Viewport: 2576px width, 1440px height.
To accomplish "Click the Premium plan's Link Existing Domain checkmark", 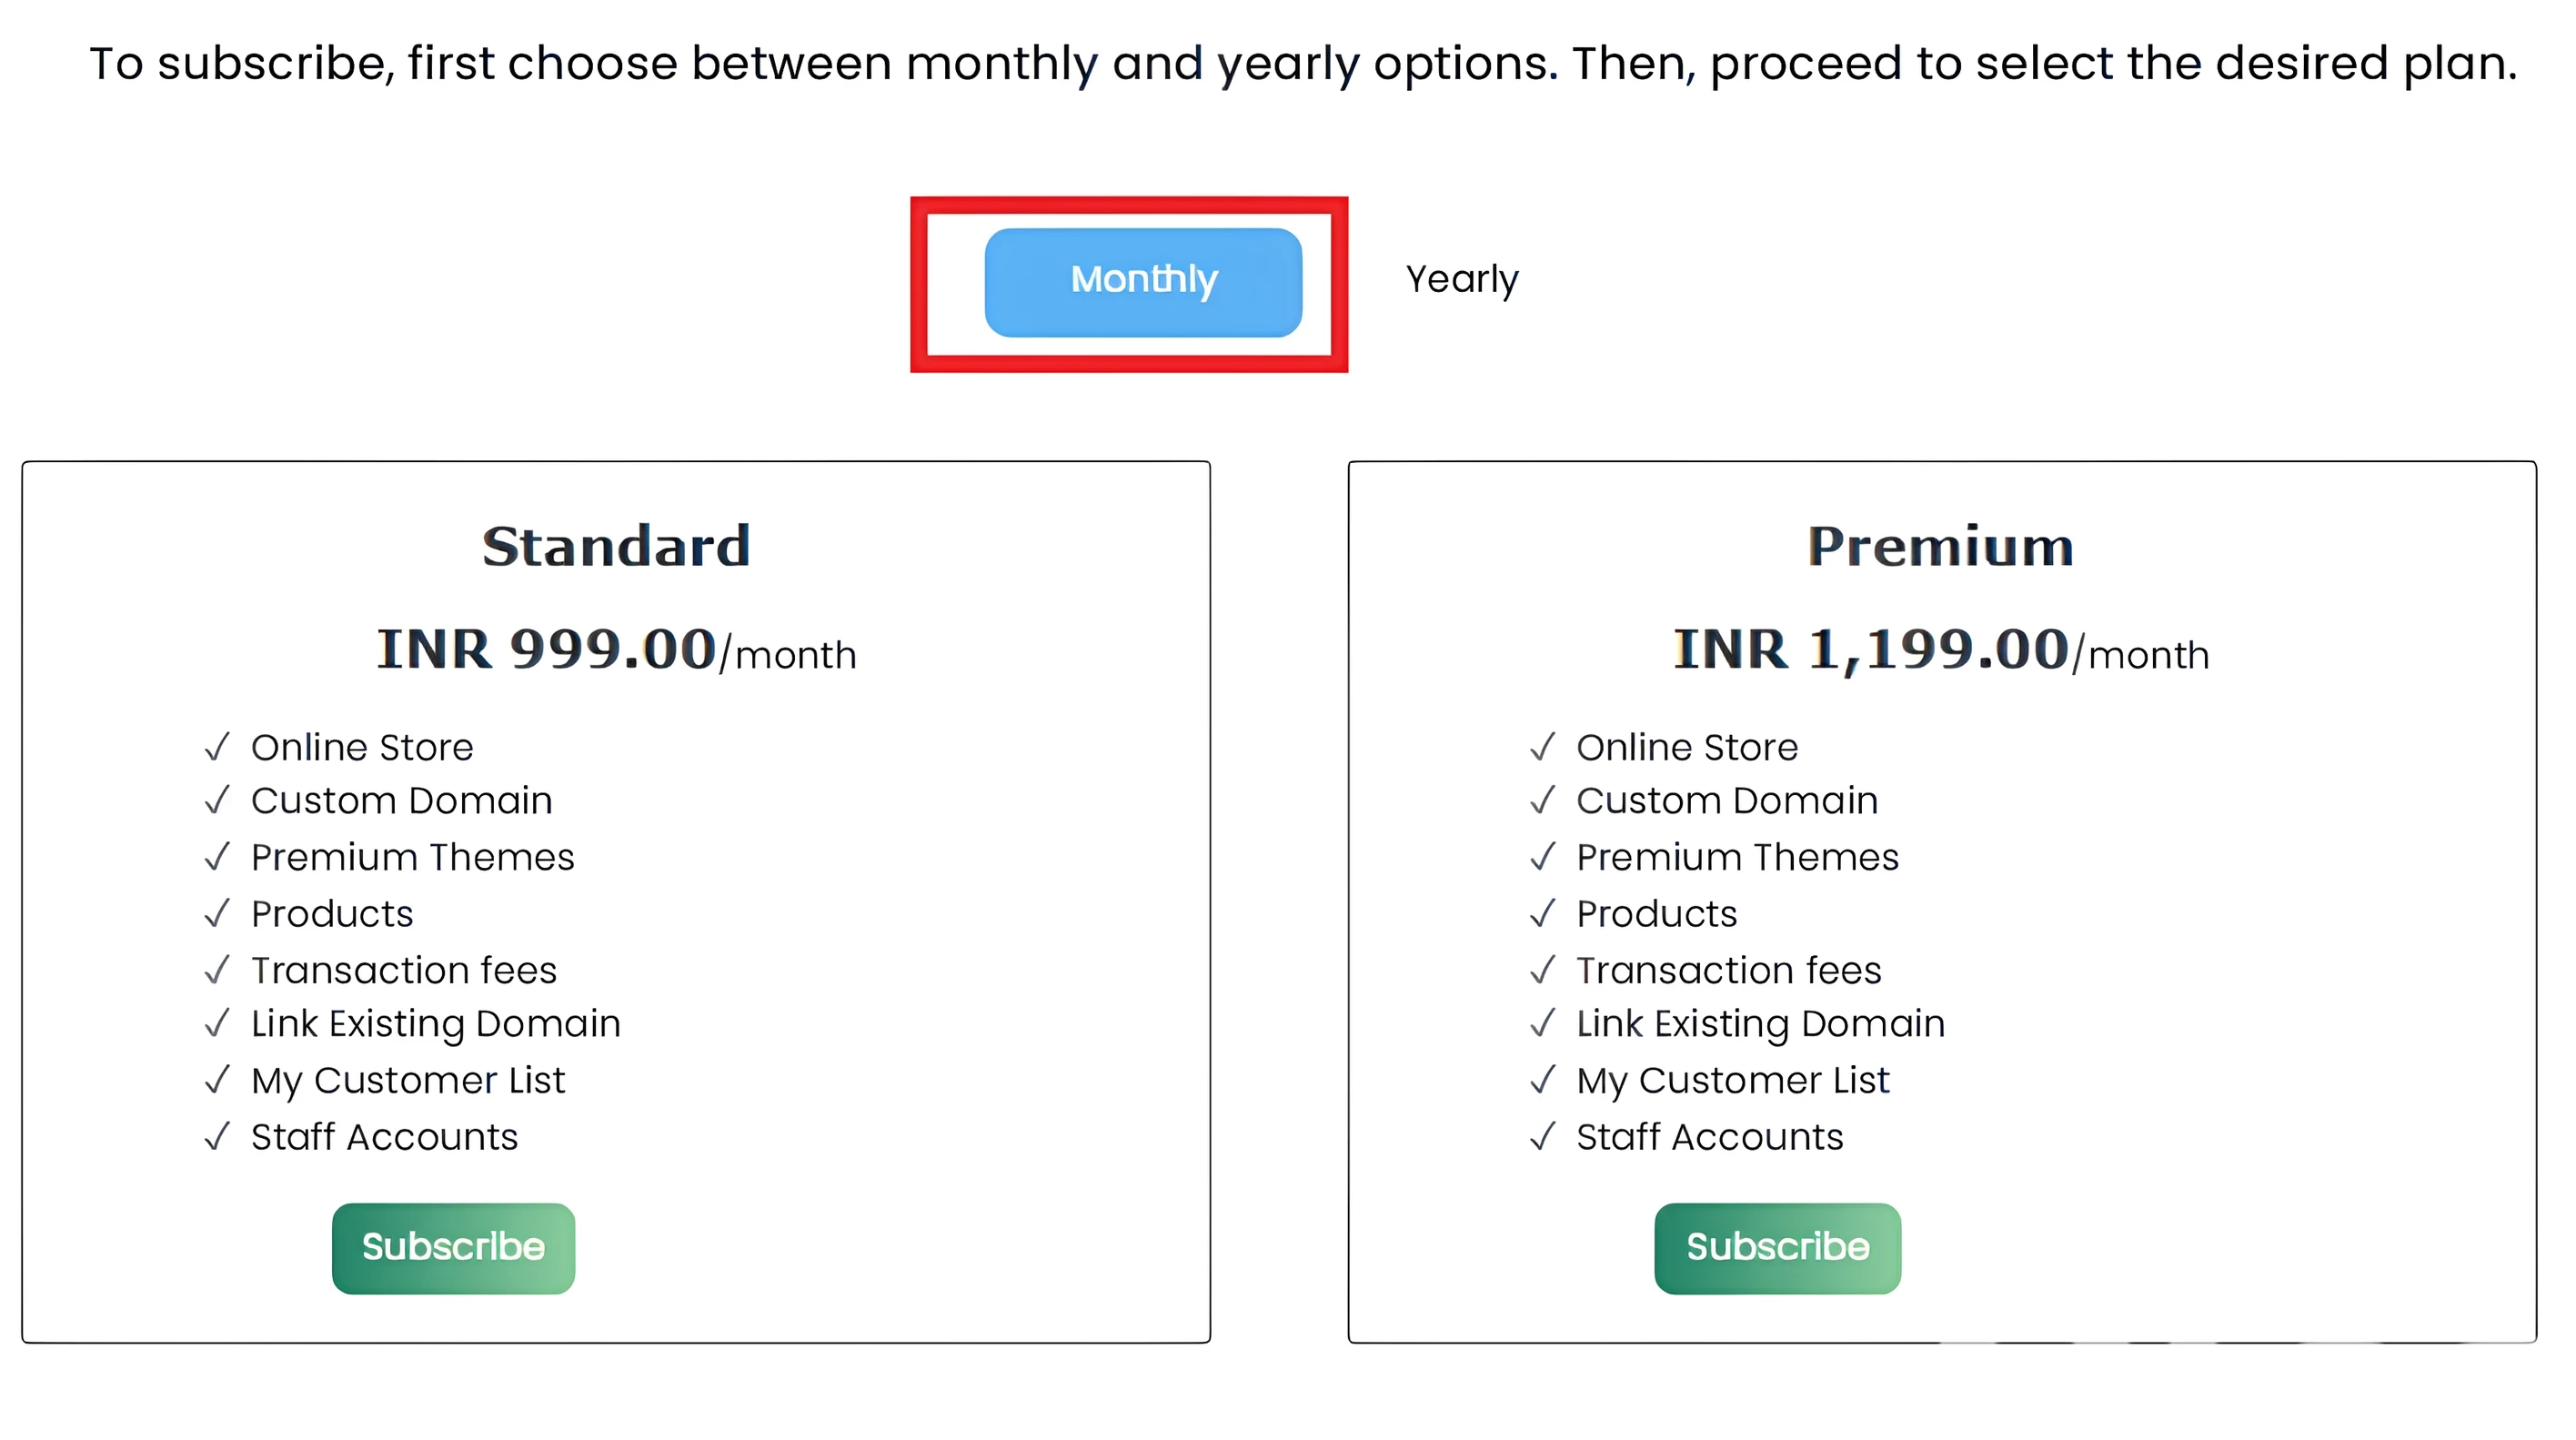I will pos(1543,1023).
